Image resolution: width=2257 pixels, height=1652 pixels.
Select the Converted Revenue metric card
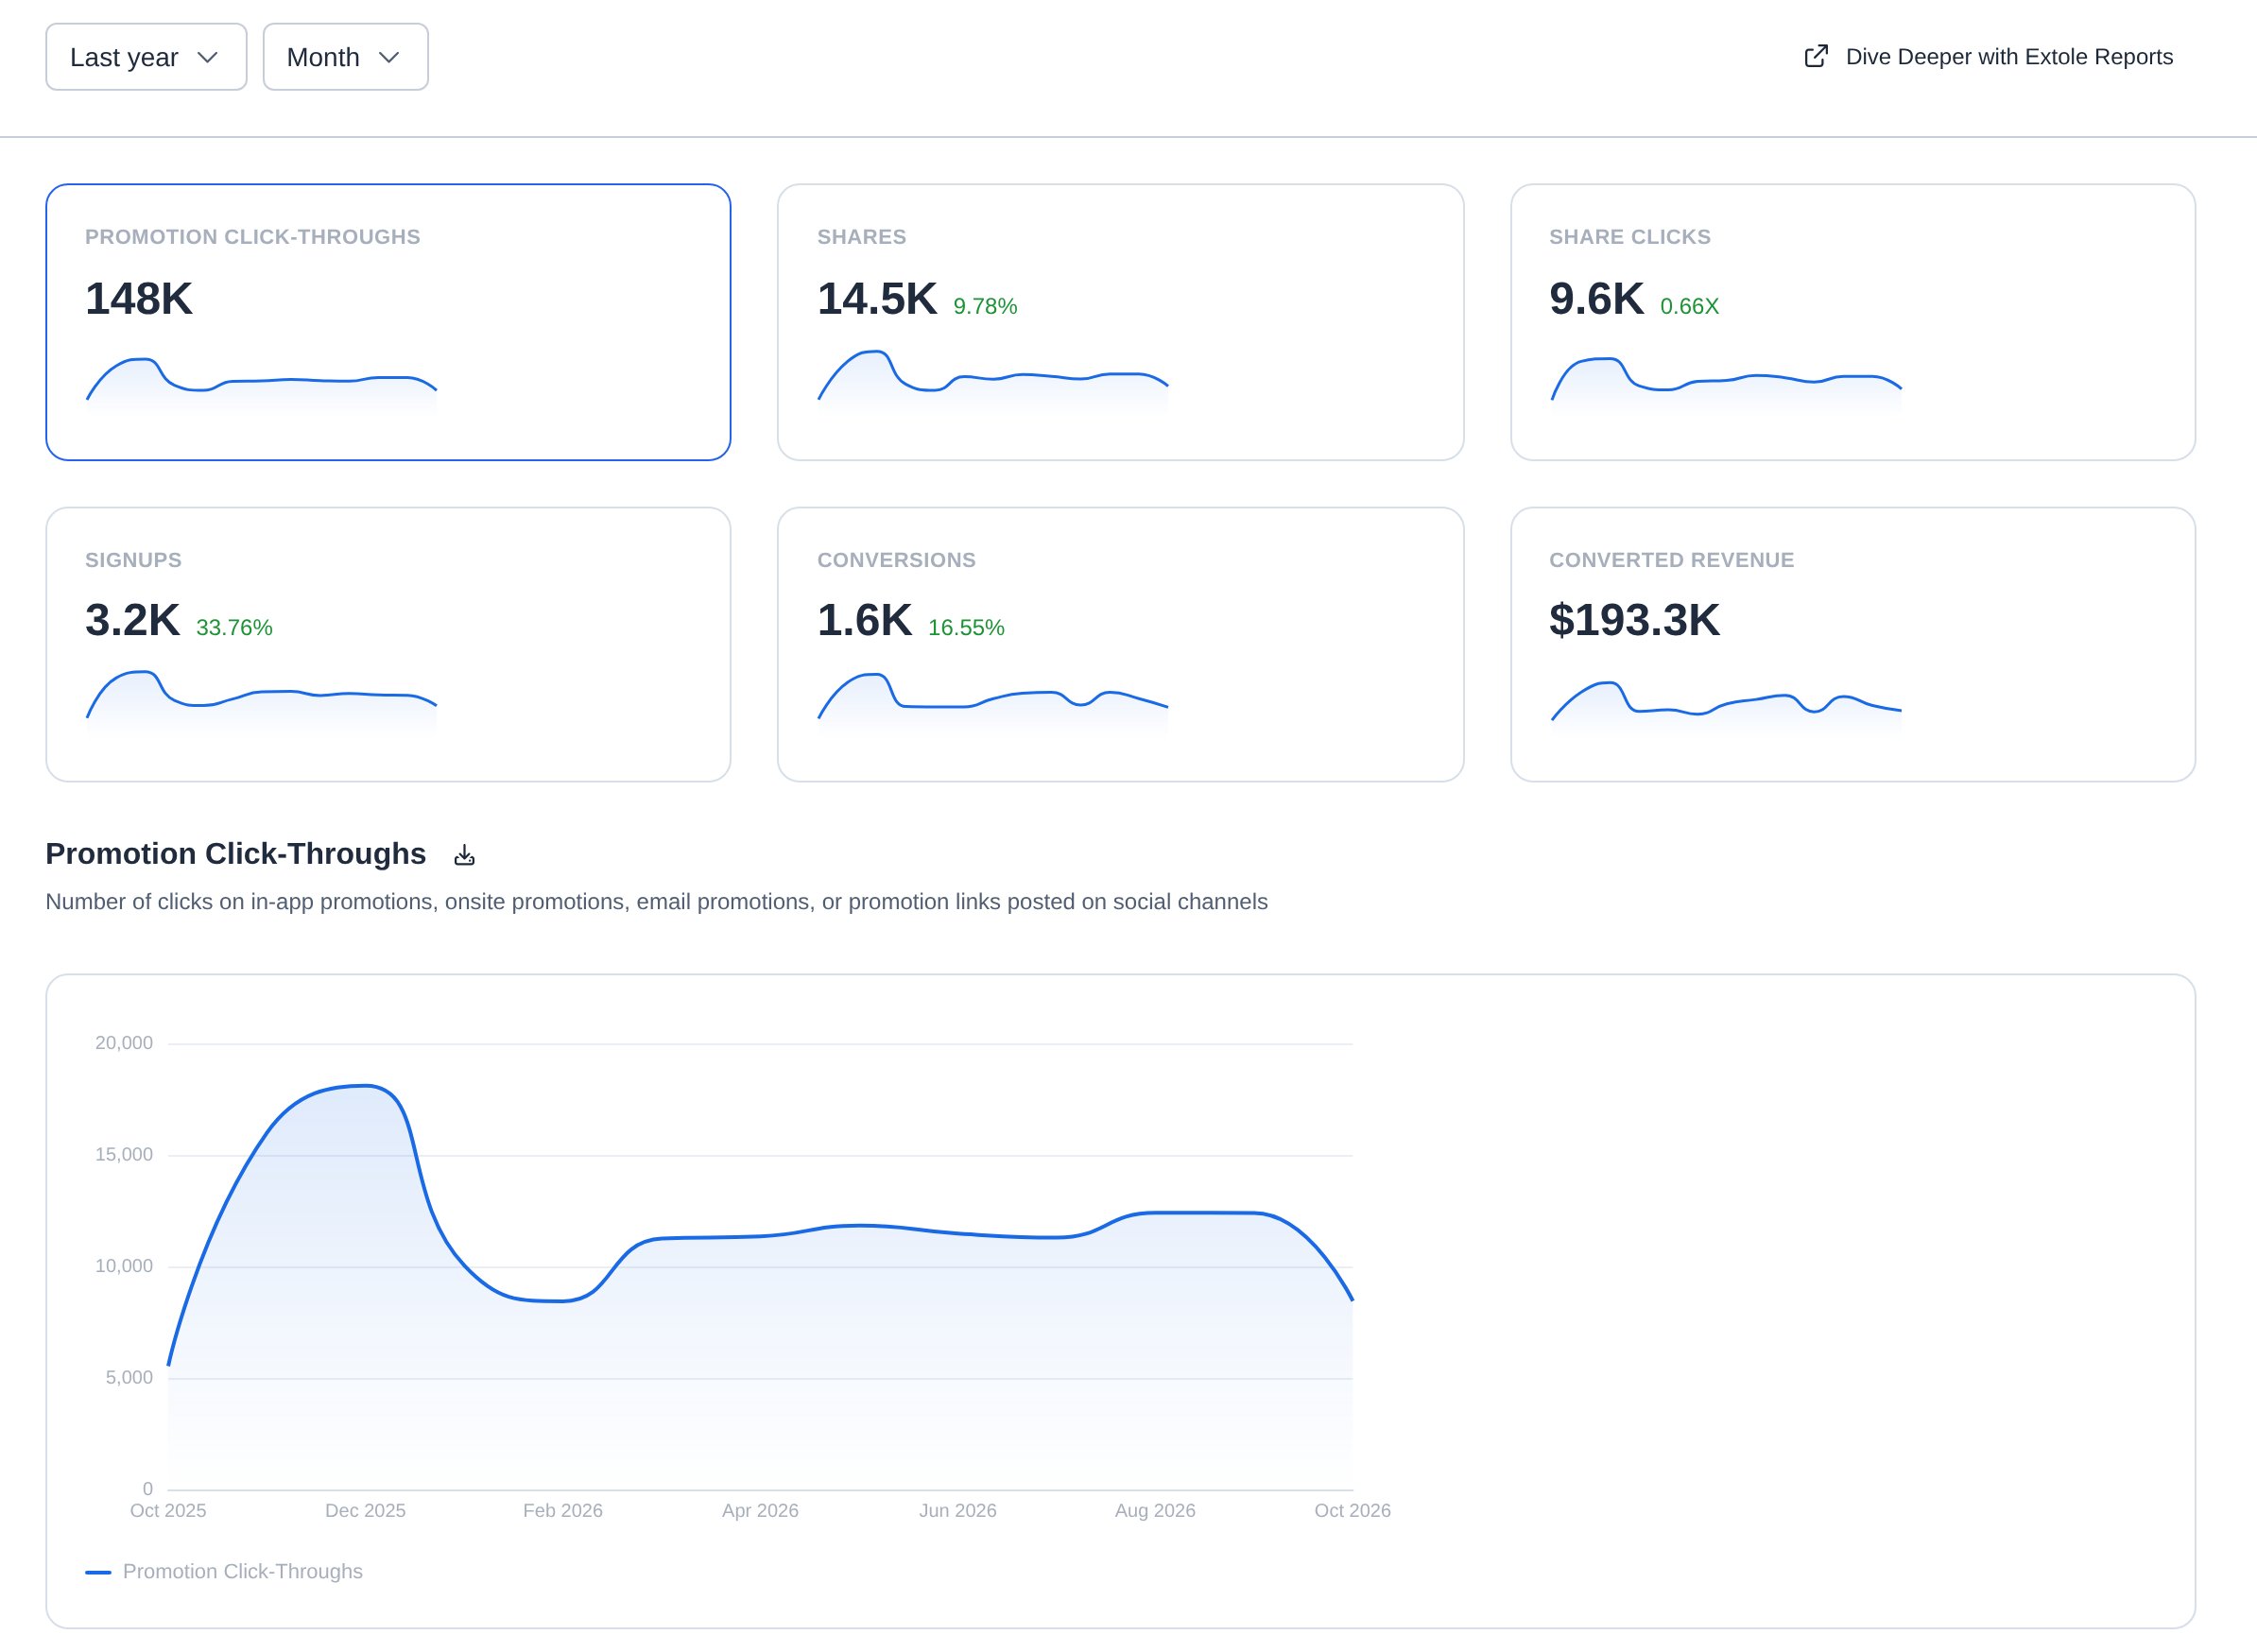1852,644
